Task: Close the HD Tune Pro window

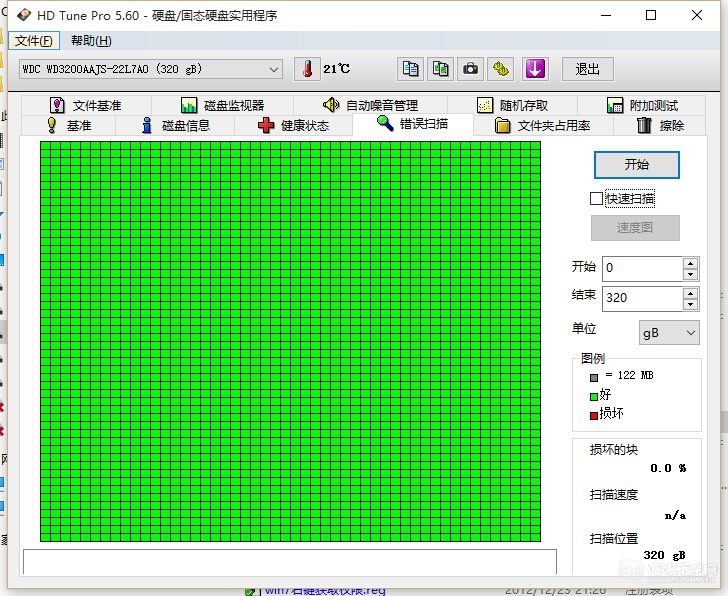Action: [696, 15]
